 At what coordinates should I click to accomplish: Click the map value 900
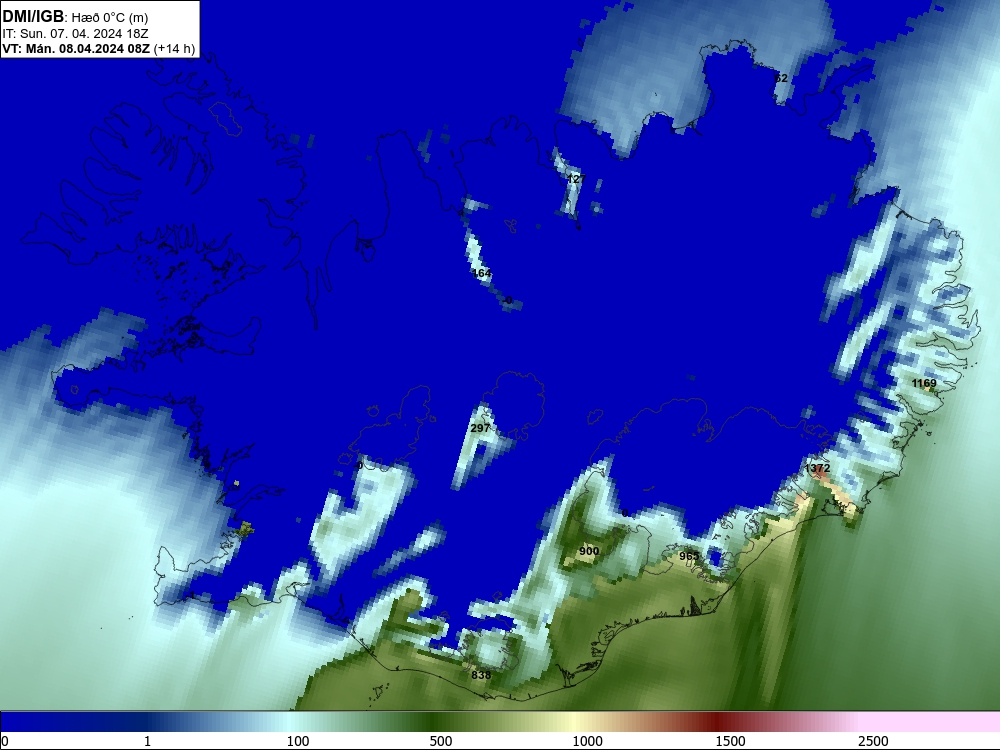589,551
